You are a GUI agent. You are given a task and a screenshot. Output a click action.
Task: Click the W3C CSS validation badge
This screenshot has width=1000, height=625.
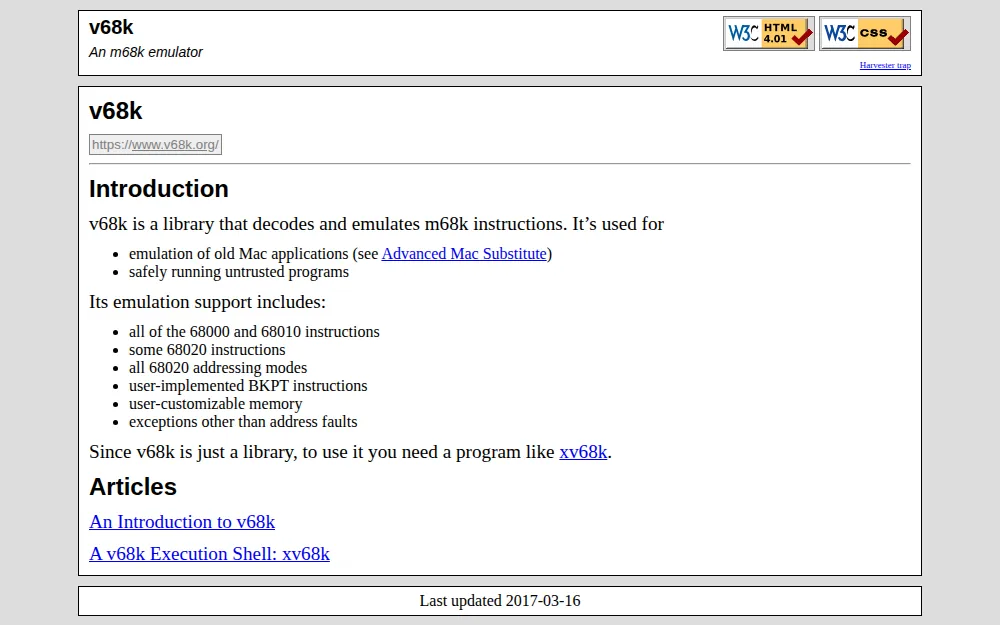click(865, 33)
